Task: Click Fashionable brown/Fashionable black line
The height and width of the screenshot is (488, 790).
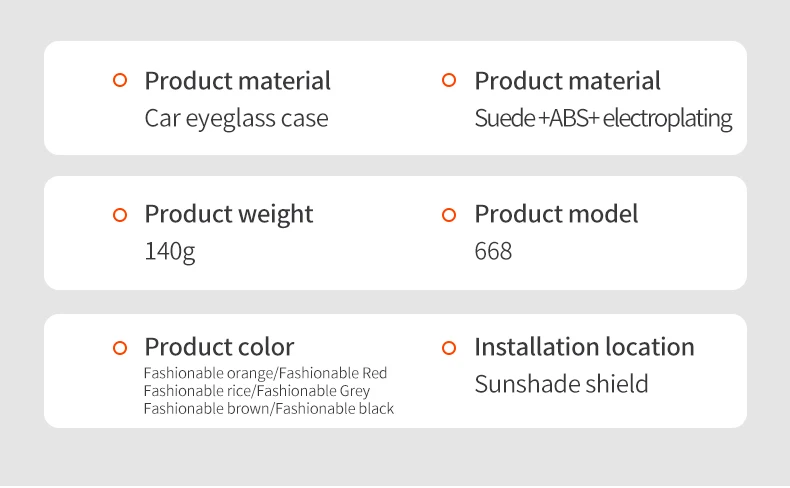Action: tap(269, 408)
